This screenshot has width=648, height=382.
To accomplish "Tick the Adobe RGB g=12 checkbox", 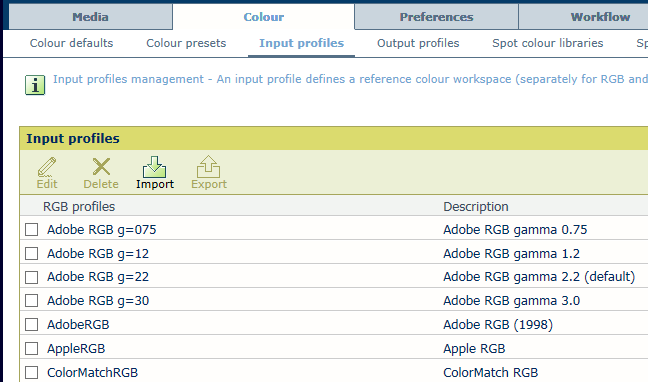I will (x=31, y=253).
